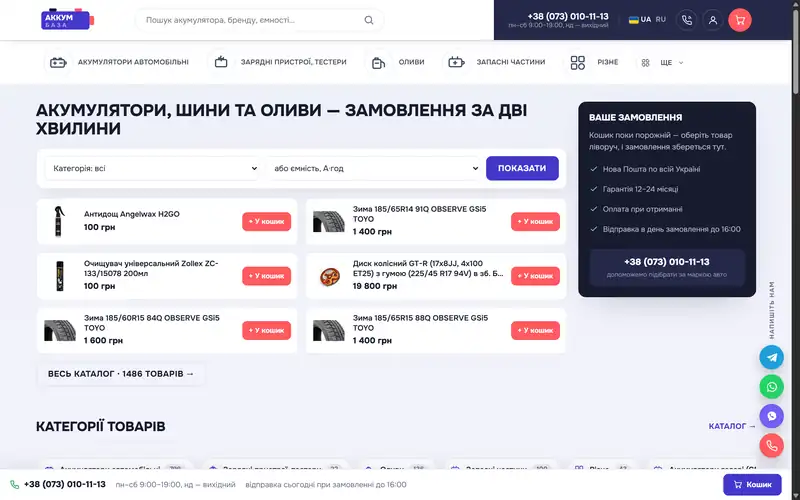Image resolution: width=800 pixels, height=500 pixels.
Task: Click the Аккум База logo
Action: pos(67,19)
